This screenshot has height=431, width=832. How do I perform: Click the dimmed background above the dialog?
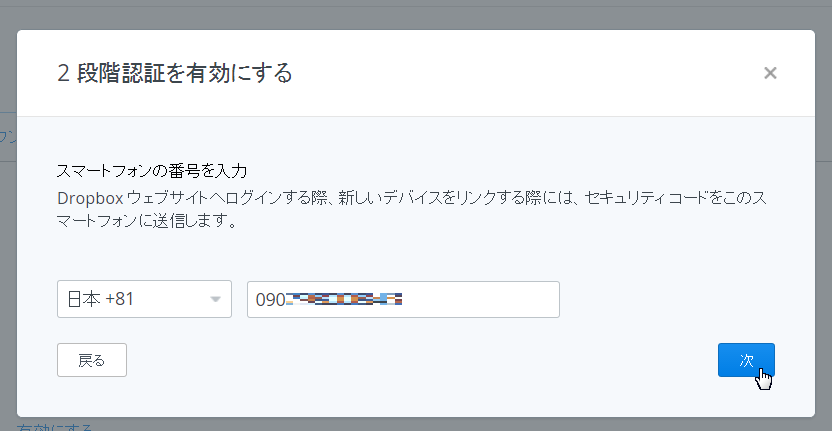coord(416,14)
